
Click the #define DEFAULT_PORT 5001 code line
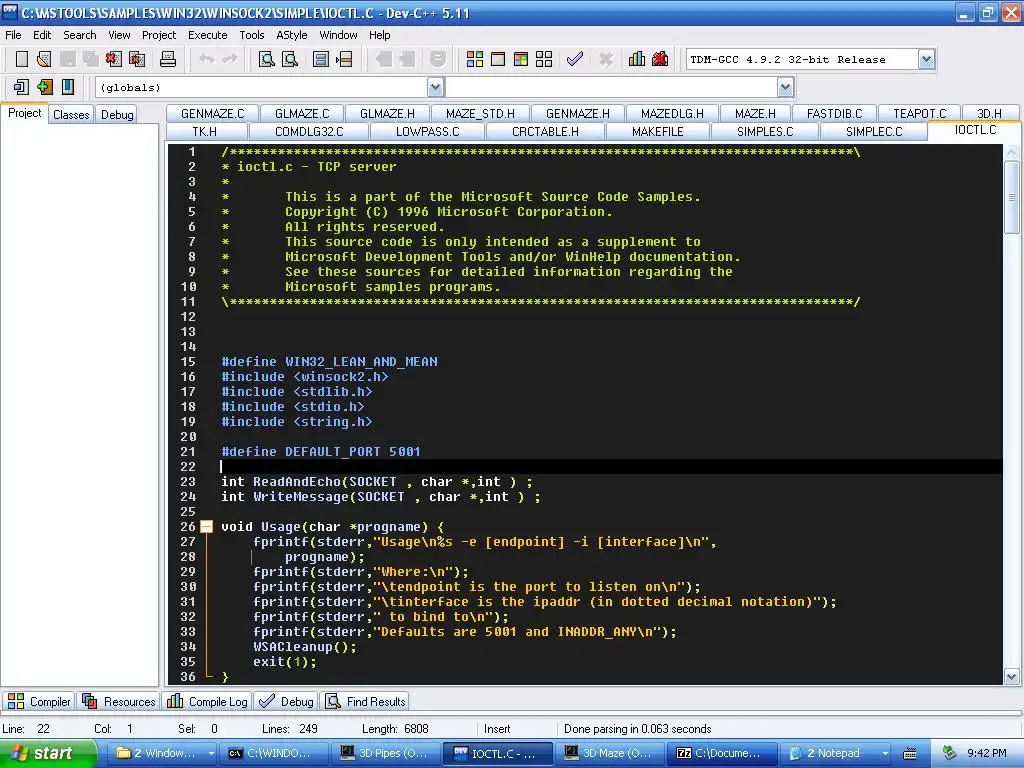pyautogui.click(x=321, y=451)
